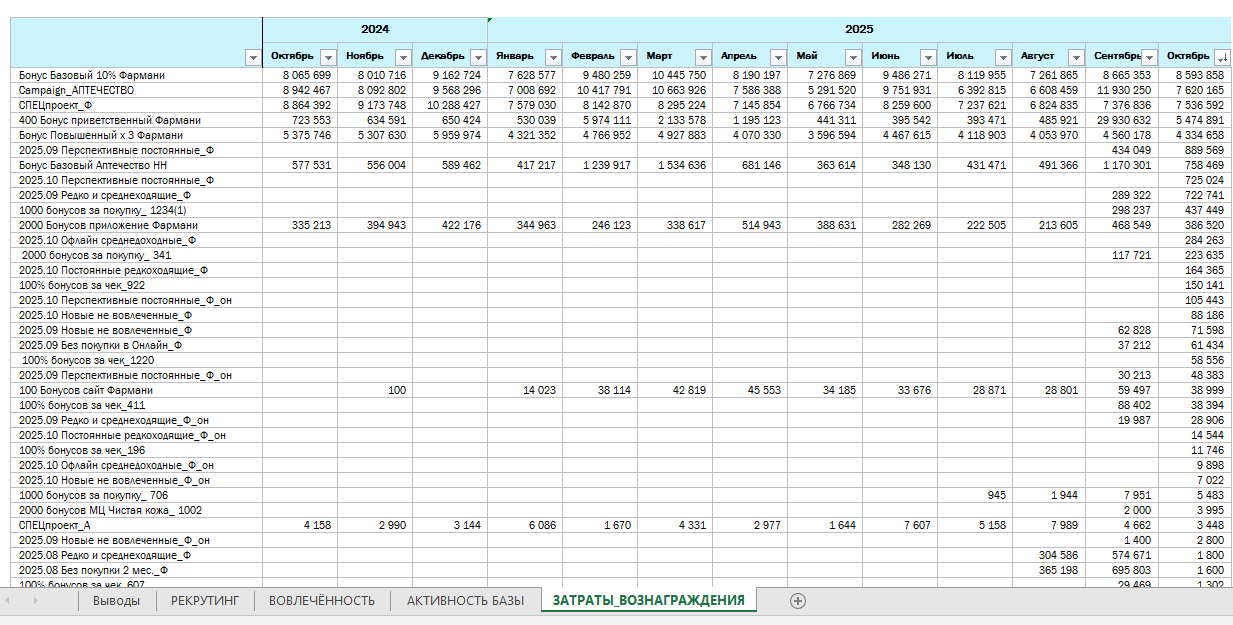Open the filter arrow for Октябрь 2024
Image resolution: width=1233 pixels, height=625 pixels.
pyautogui.click(x=327, y=57)
